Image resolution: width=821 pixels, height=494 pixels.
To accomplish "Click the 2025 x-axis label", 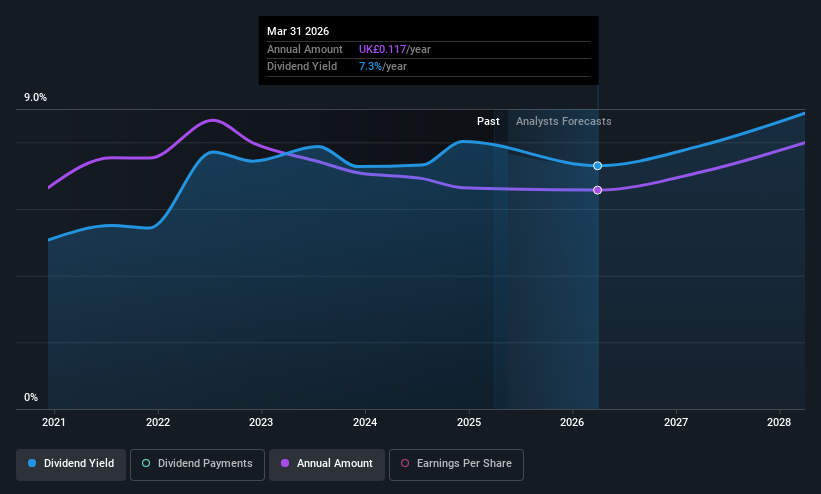I will [x=469, y=422].
